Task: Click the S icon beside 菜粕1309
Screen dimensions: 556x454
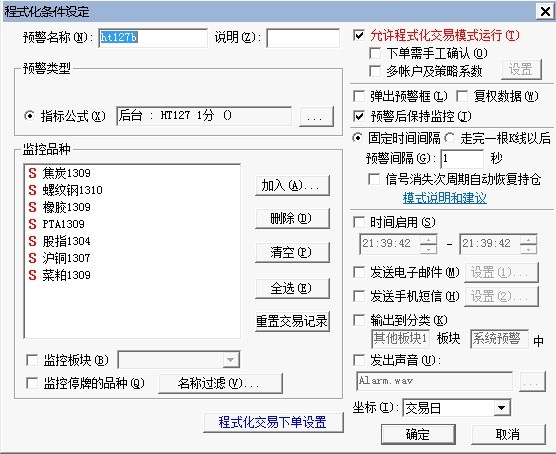Action: pos(32,275)
